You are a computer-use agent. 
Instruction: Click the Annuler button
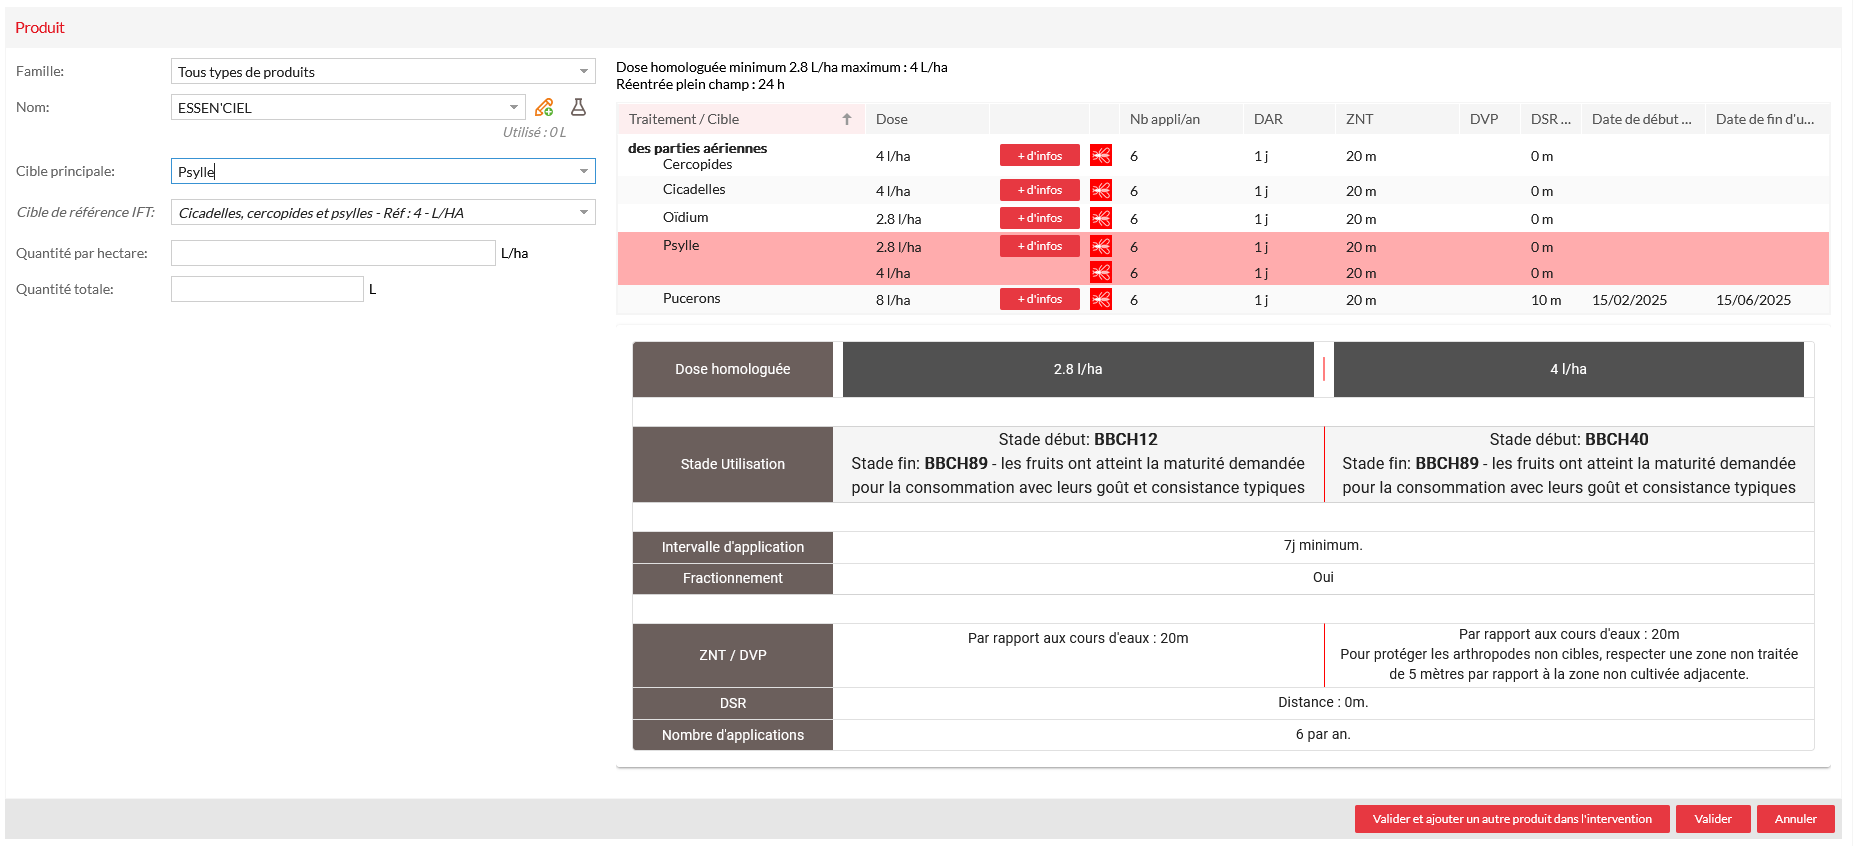1795,819
